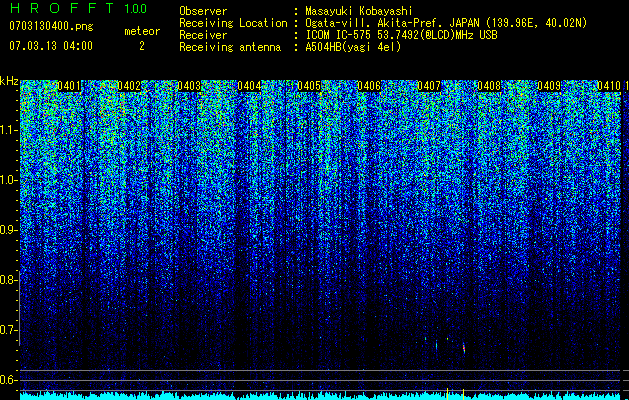Viewport: 629px width, 400px height.
Task: Click the 0403 time marker
Action: click(189, 86)
